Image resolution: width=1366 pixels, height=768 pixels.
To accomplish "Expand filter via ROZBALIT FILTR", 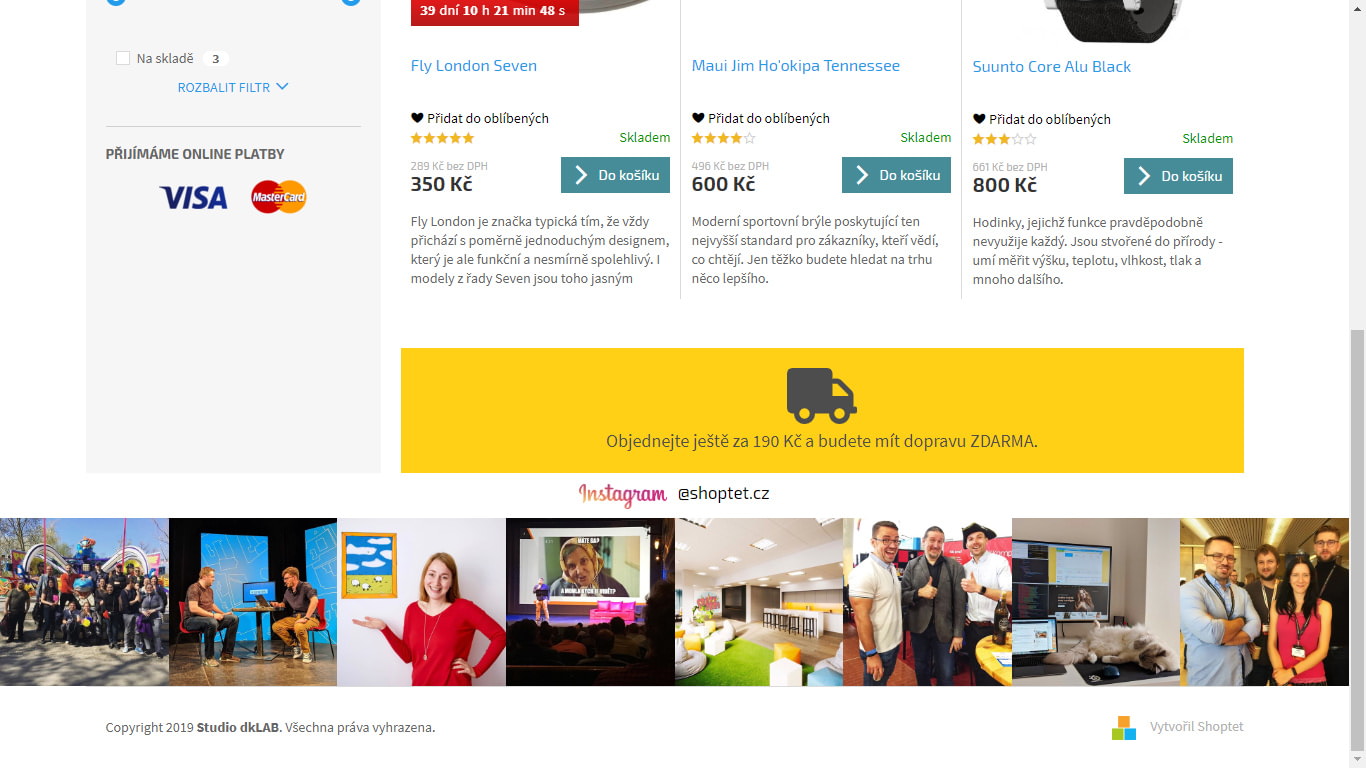I will coord(233,87).
